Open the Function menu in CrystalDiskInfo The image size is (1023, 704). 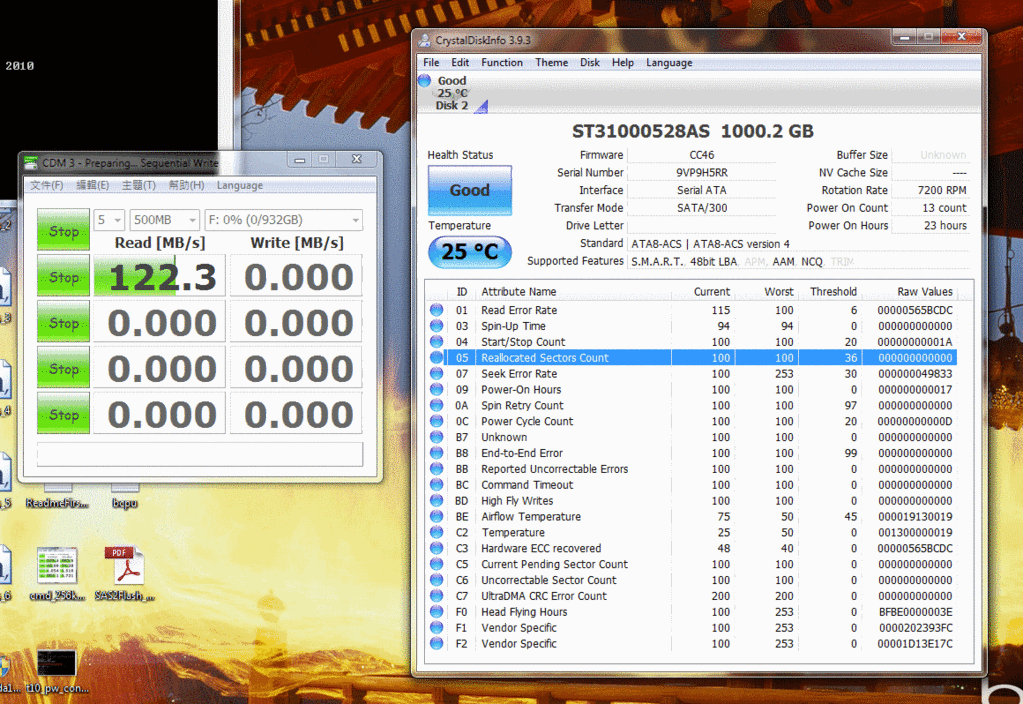[x=501, y=62]
